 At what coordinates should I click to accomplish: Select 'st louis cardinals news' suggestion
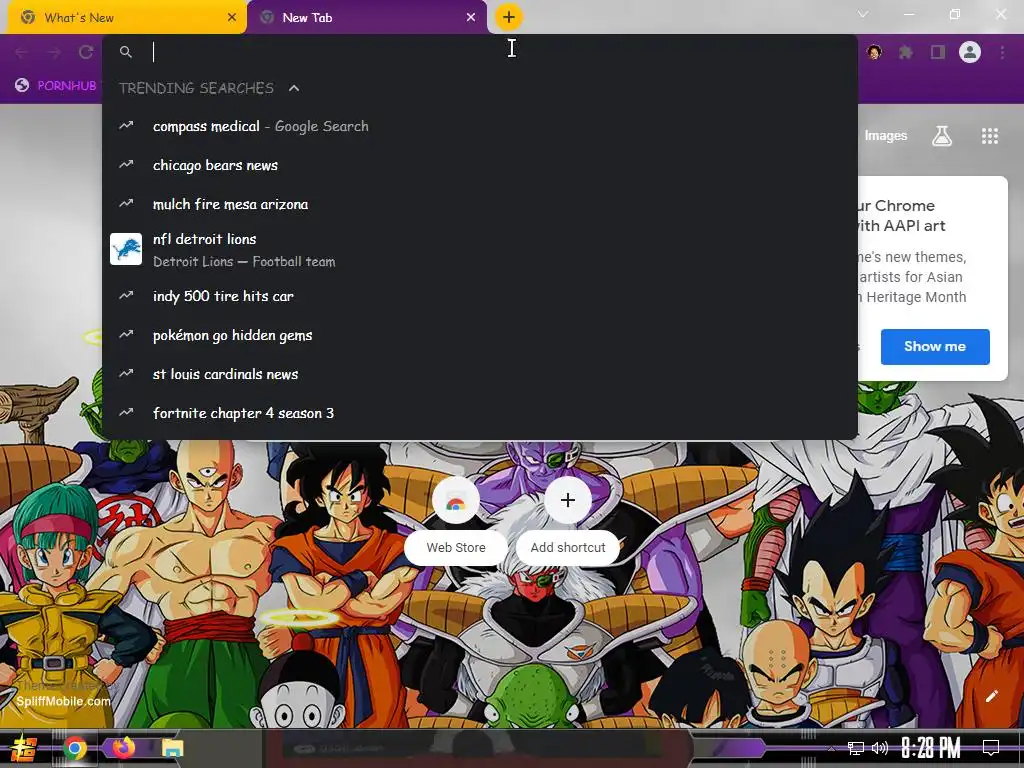tap(480, 374)
